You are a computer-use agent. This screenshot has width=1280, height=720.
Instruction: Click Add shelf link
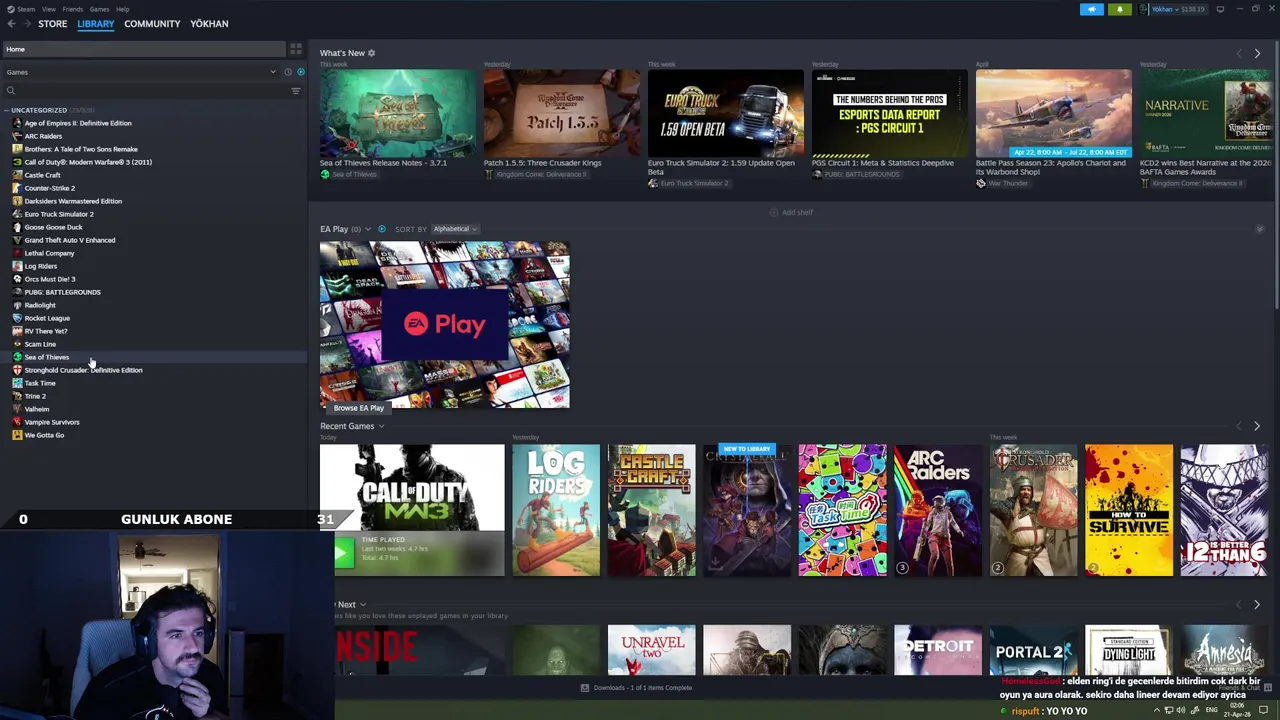pos(791,212)
